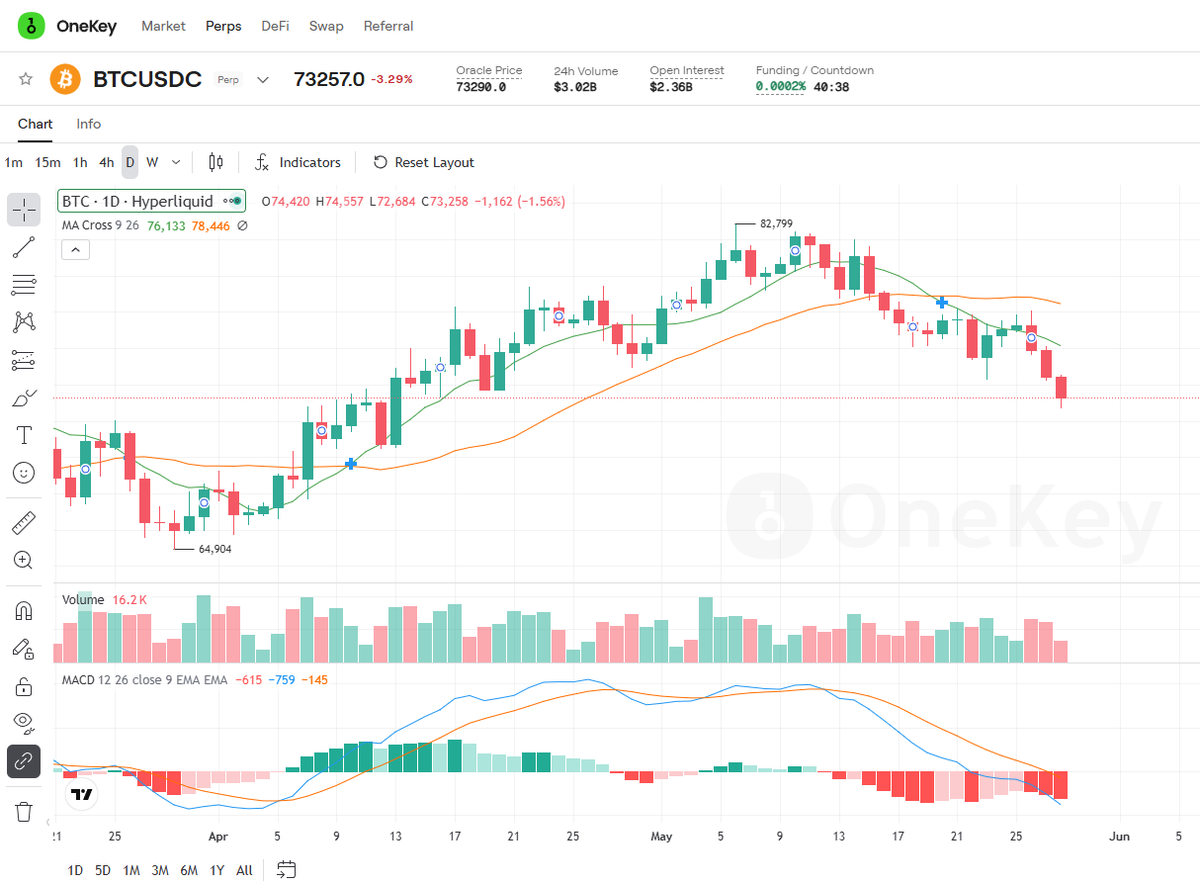Open the emoji icons tool
Image resolution: width=1200 pixels, height=884 pixels.
point(24,472)
